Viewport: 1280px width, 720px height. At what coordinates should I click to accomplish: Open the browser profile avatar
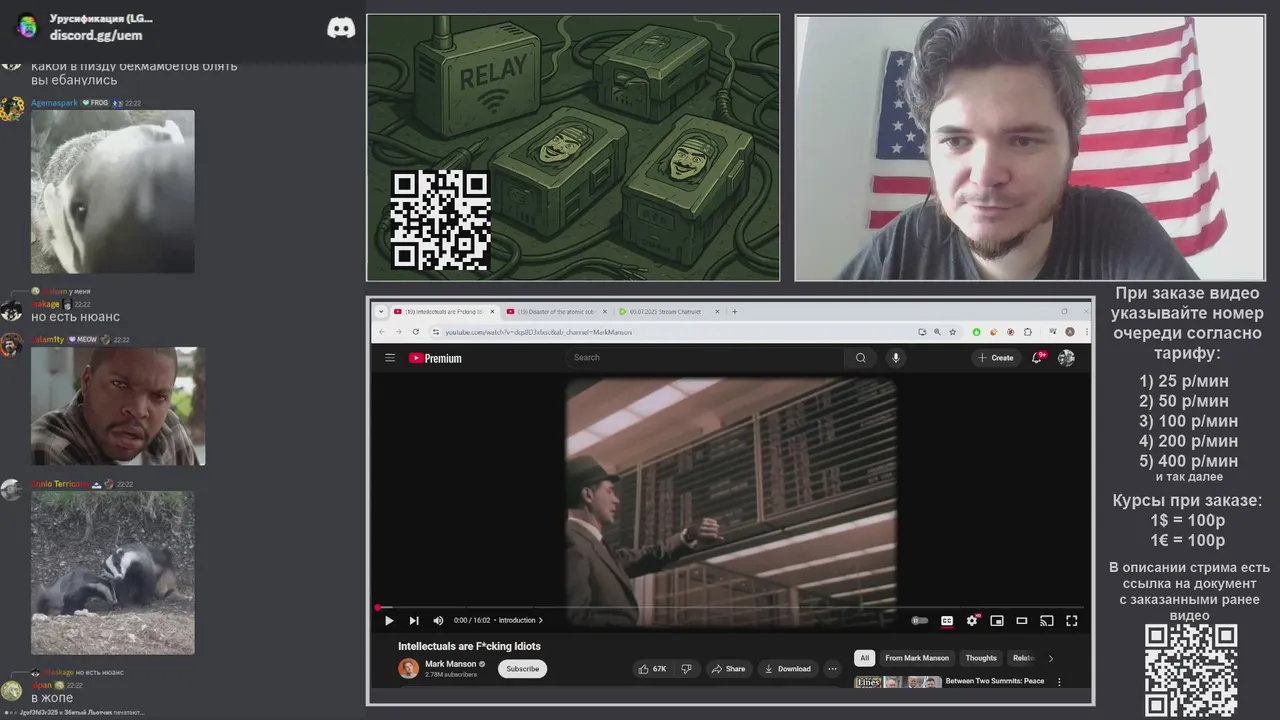[1070, 331]
